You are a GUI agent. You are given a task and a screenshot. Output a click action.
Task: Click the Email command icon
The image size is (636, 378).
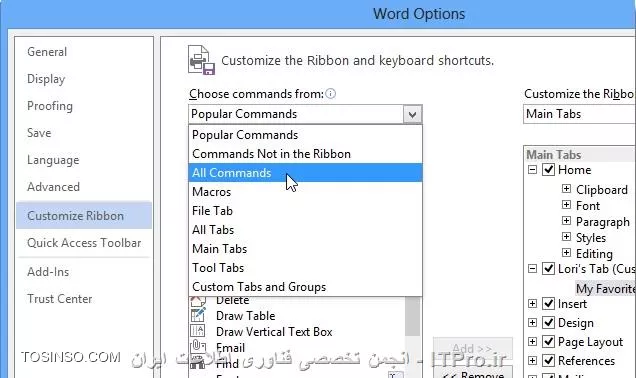coord(198,347)
